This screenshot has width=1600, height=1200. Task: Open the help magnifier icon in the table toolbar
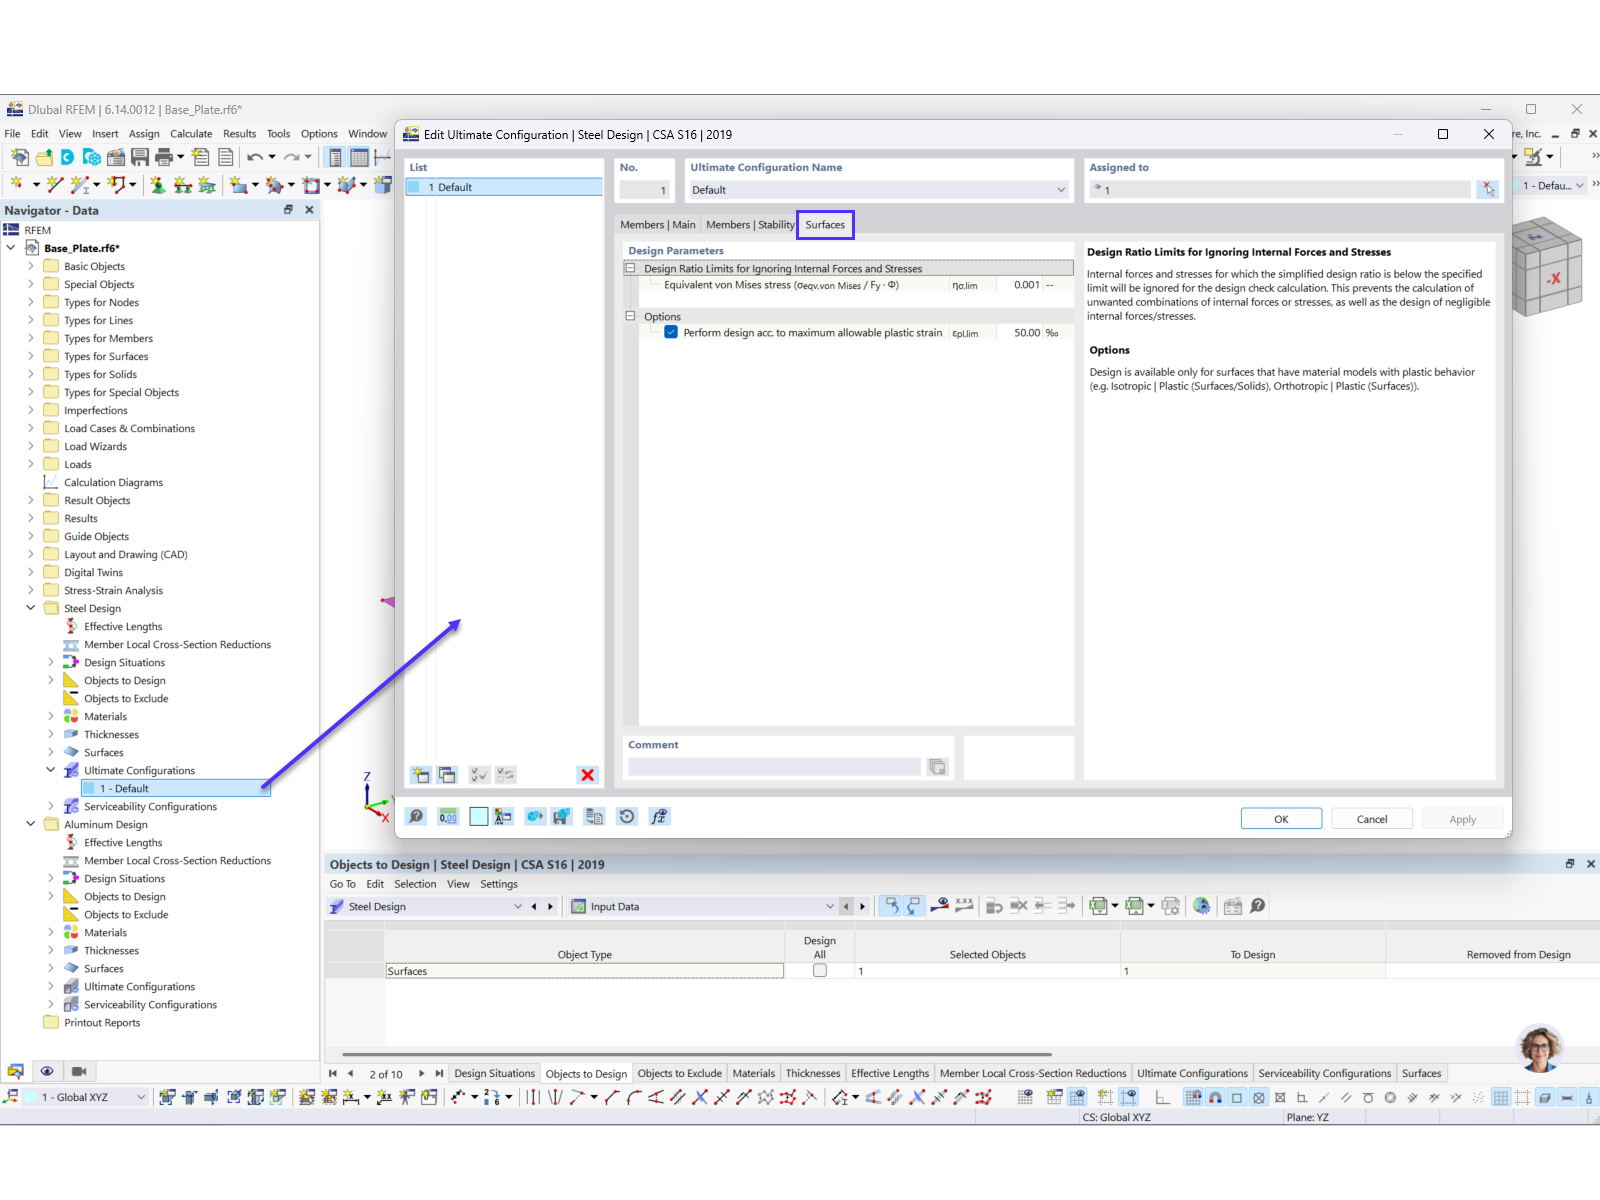pos(1258,906)
